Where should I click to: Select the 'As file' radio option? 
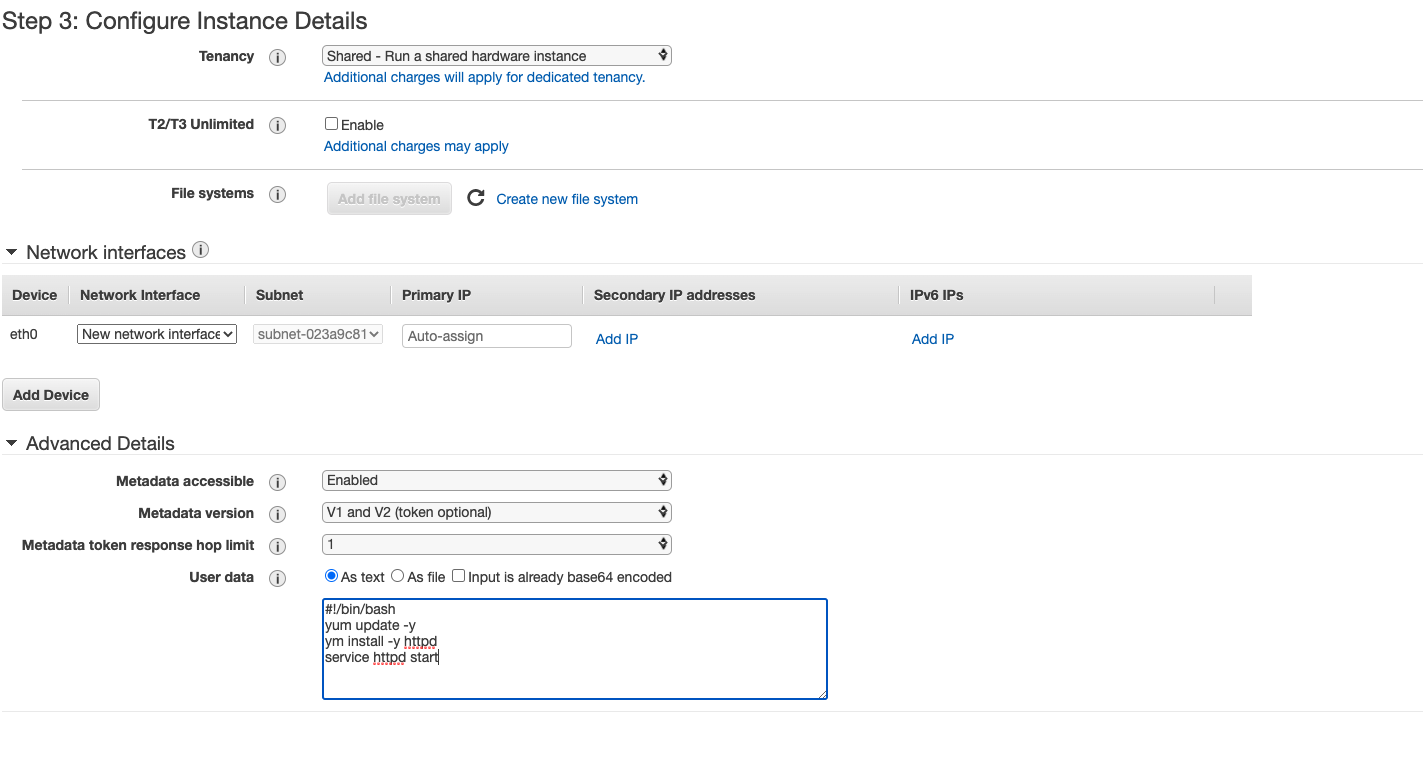point(397,576)
